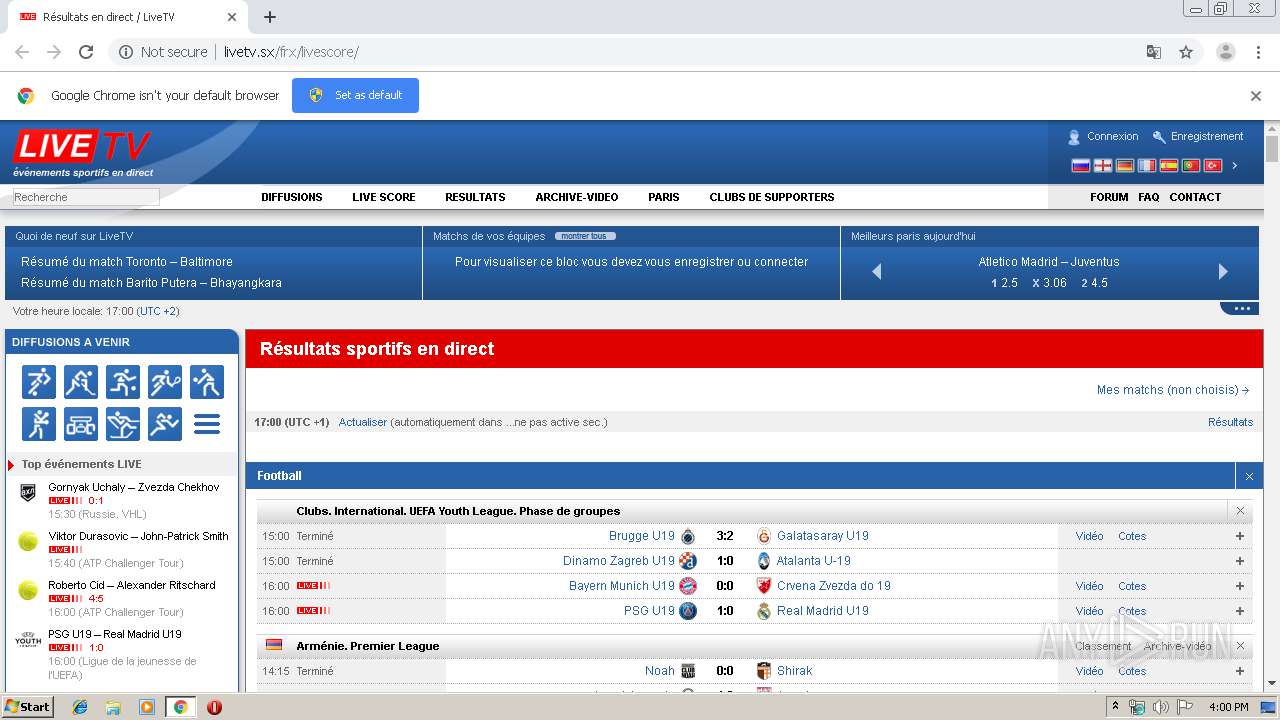The width and height of the screenshot is (1280, 720).
Task: Open RESULTATS menu
Action: click(x=475, y=197)
